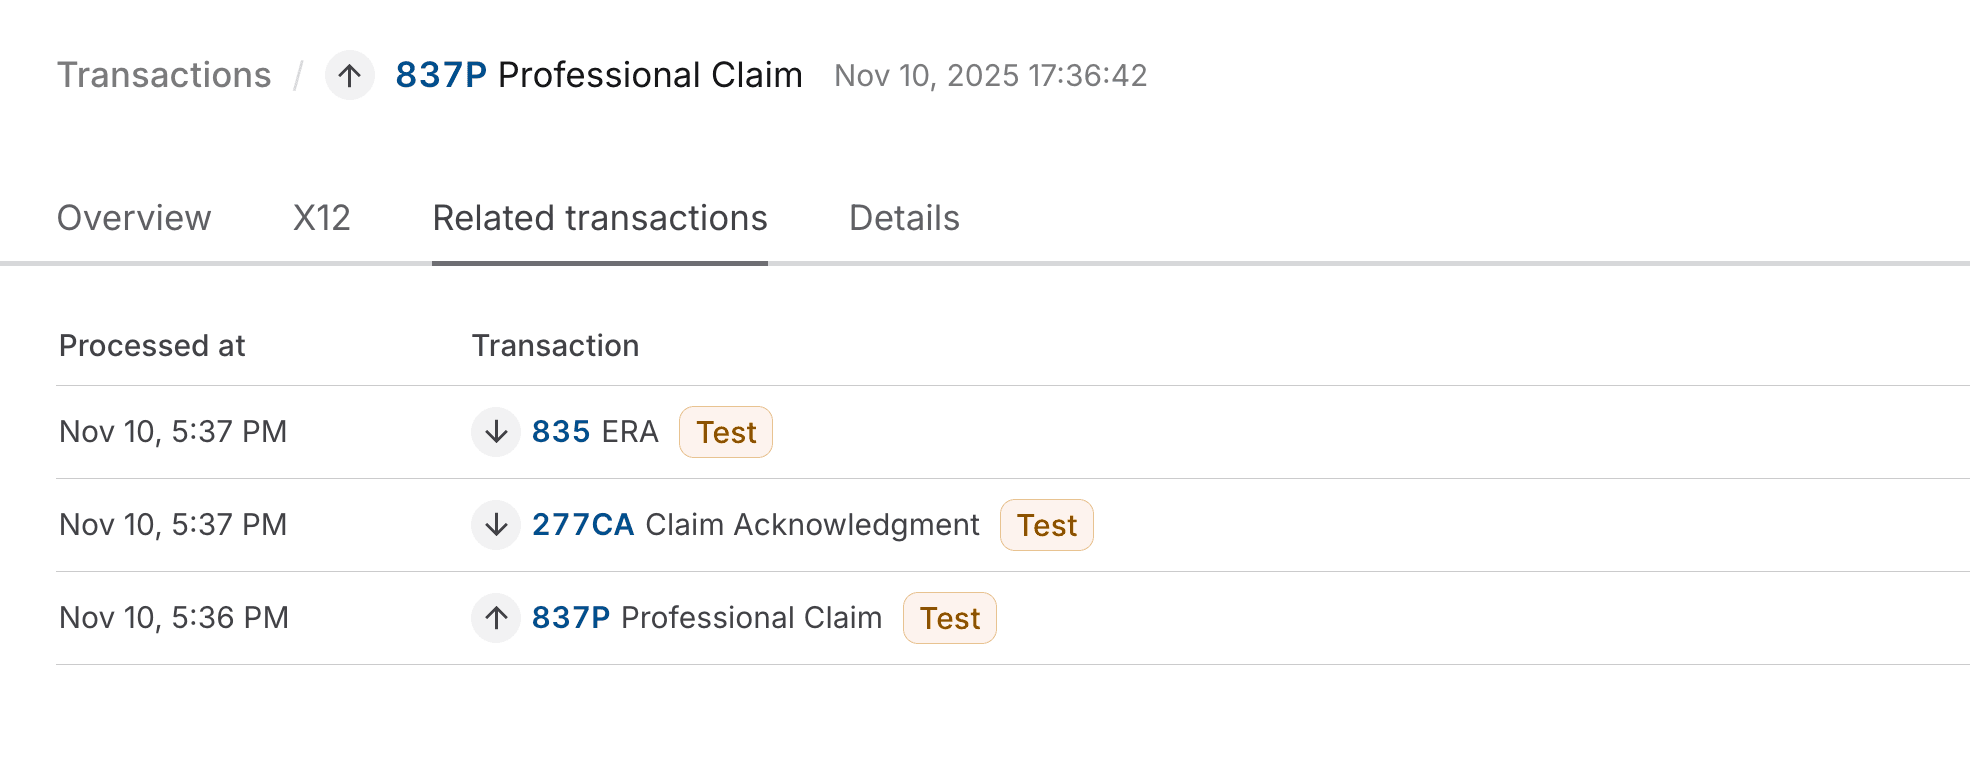Click the Test badge on the 835 row

726,432
